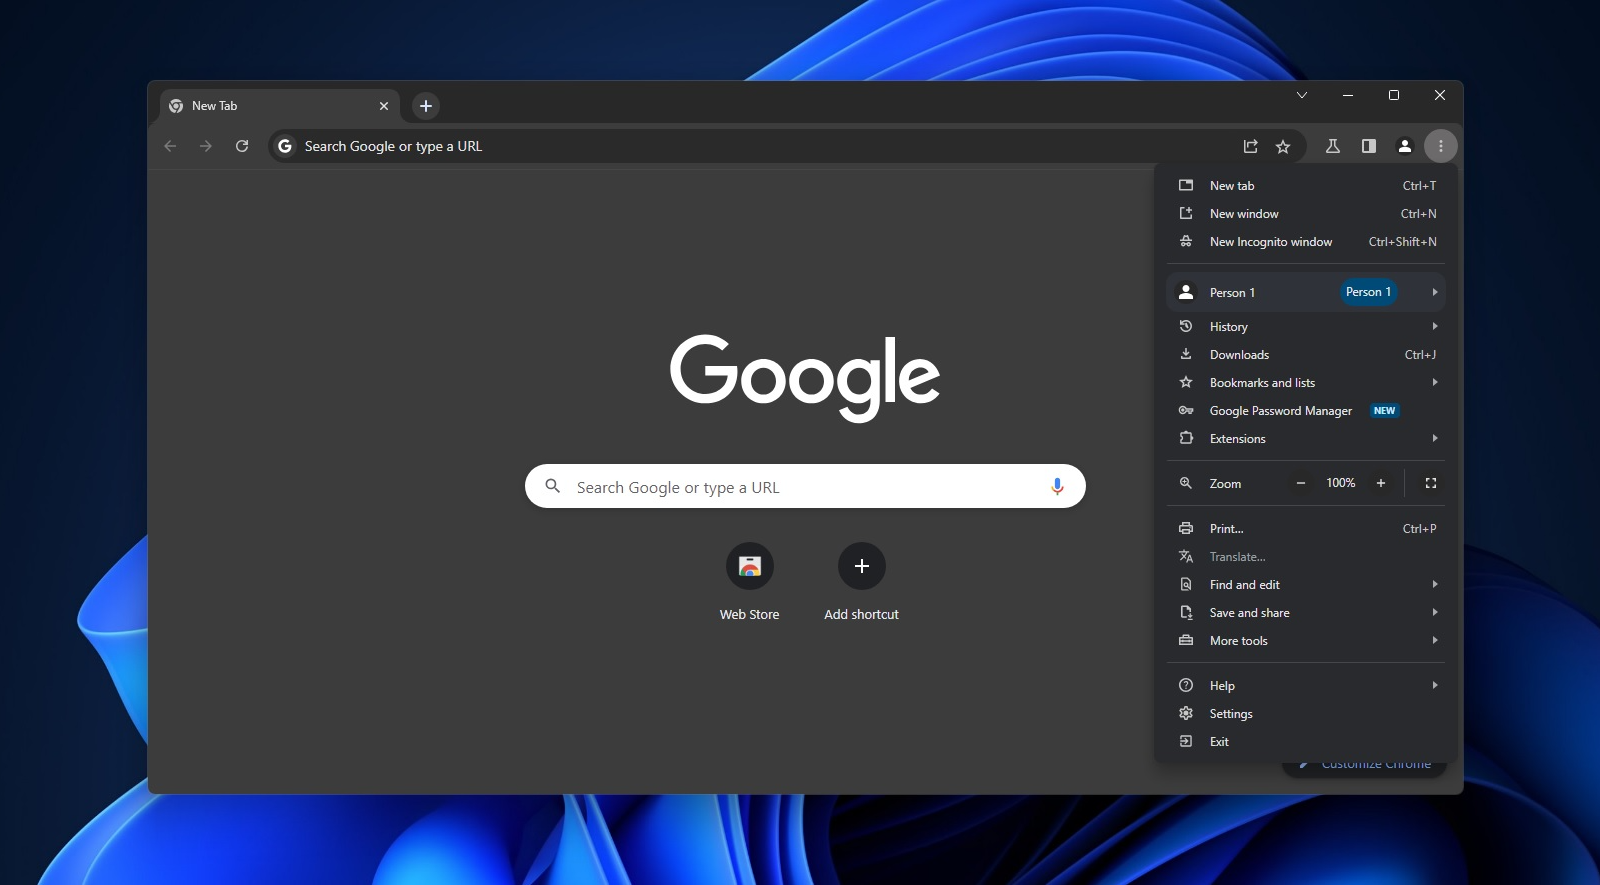This screenshot has height=885, width=1600.
Task: Increase zoom with the plus button
Action: coord(1381,483)
